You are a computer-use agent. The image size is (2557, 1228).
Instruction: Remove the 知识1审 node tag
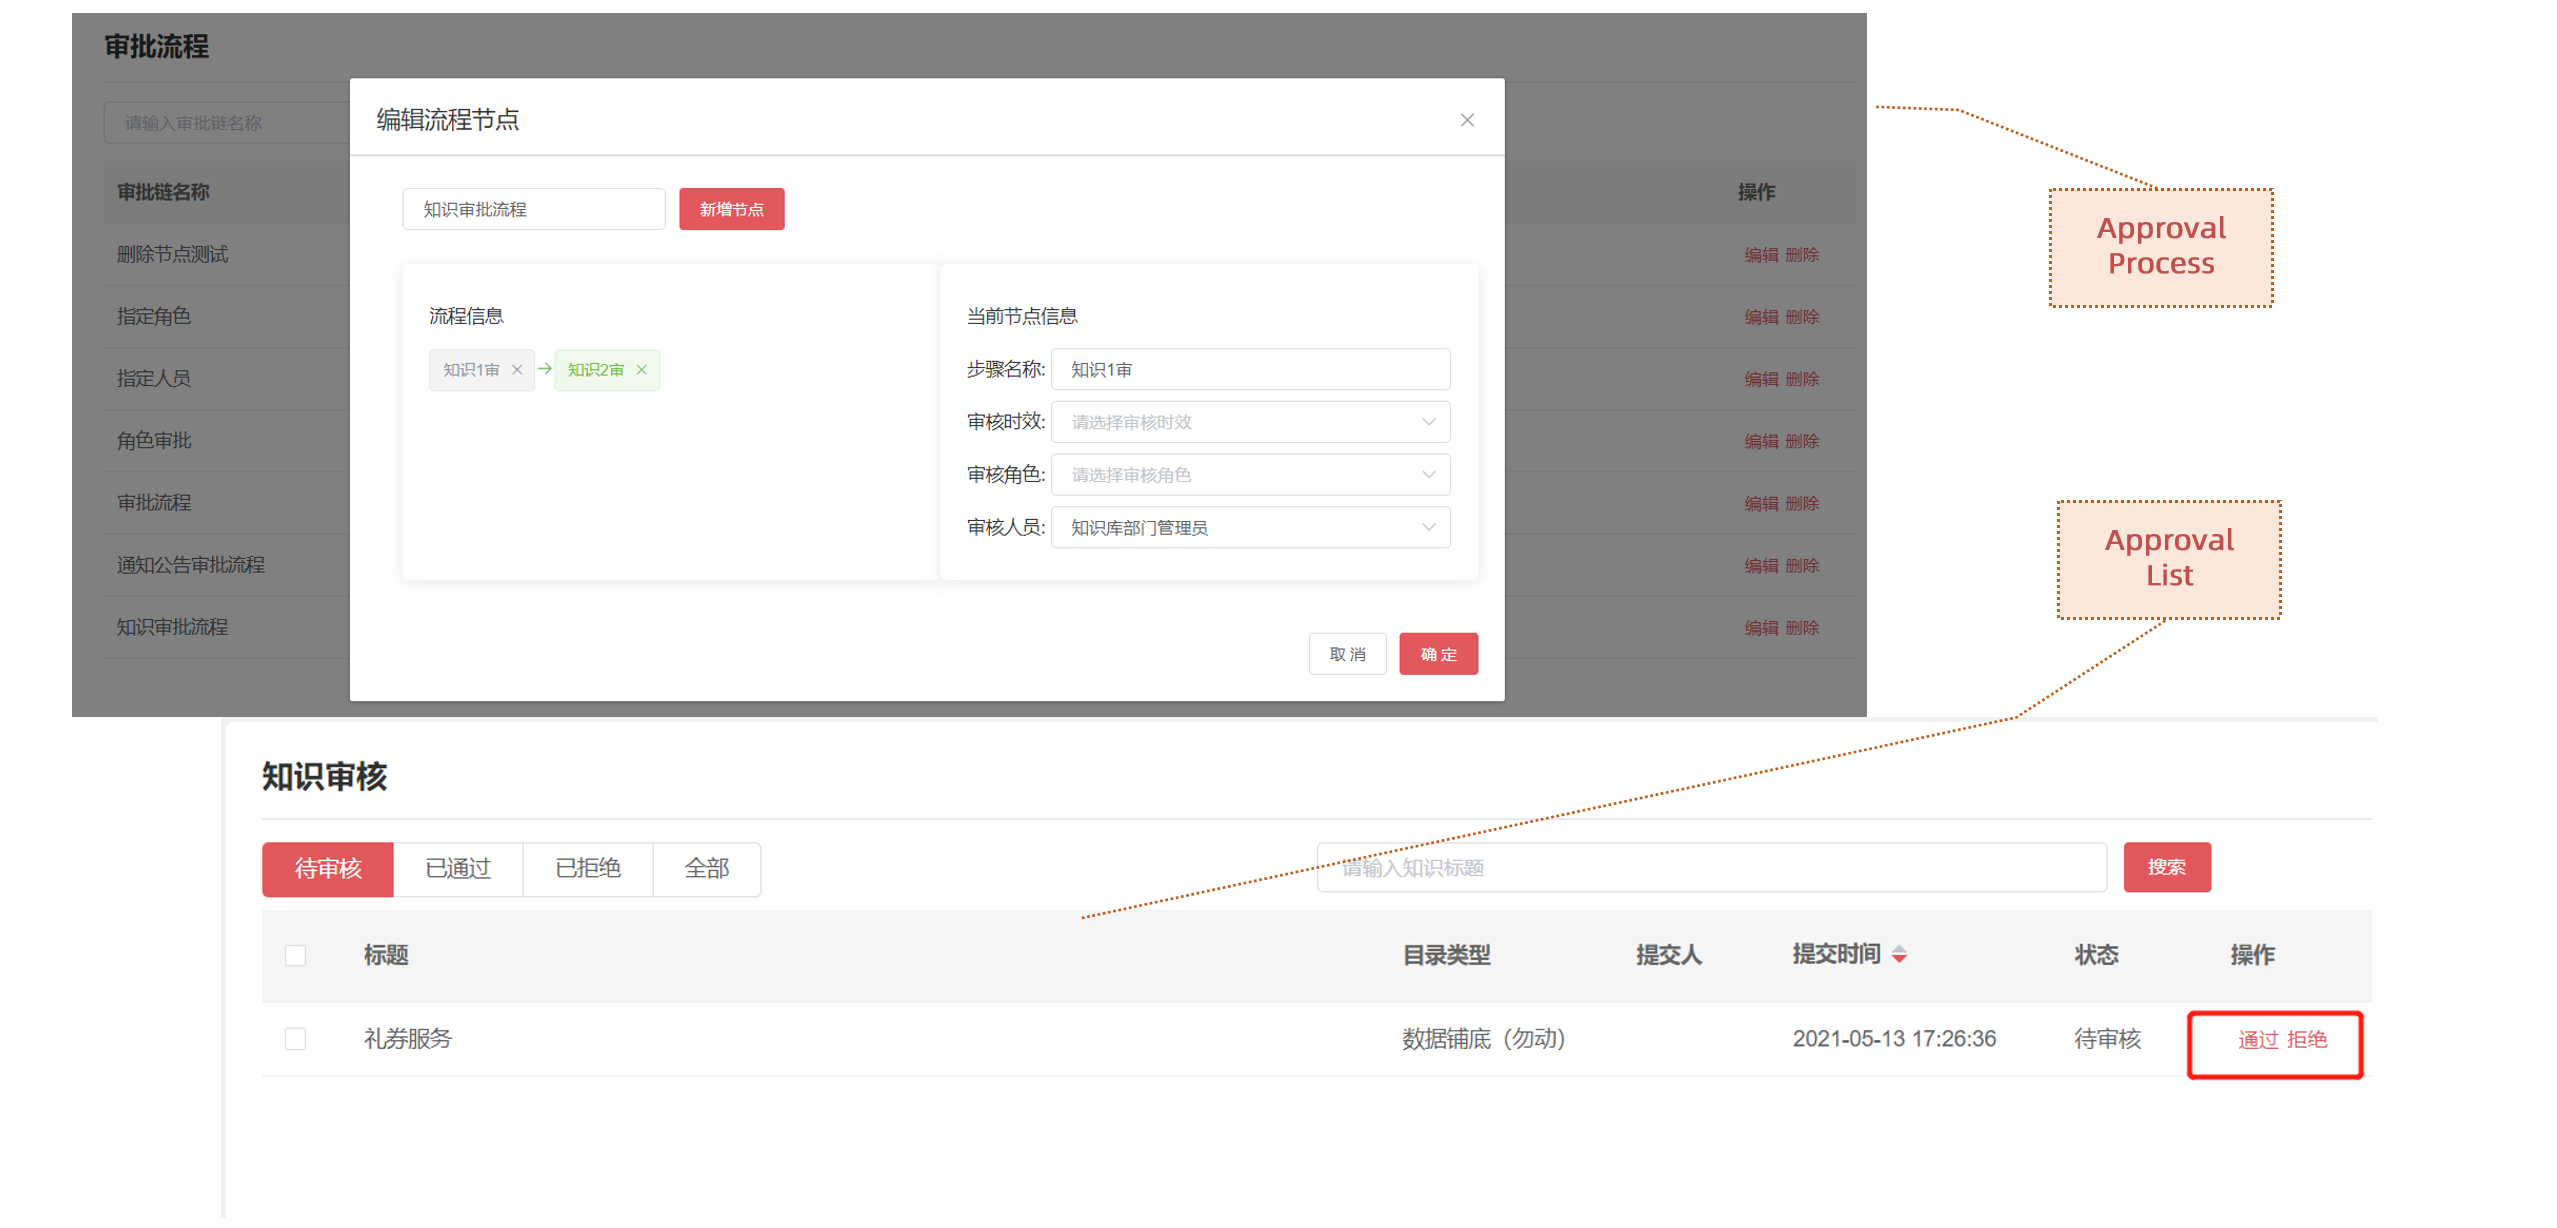[517, 370]
